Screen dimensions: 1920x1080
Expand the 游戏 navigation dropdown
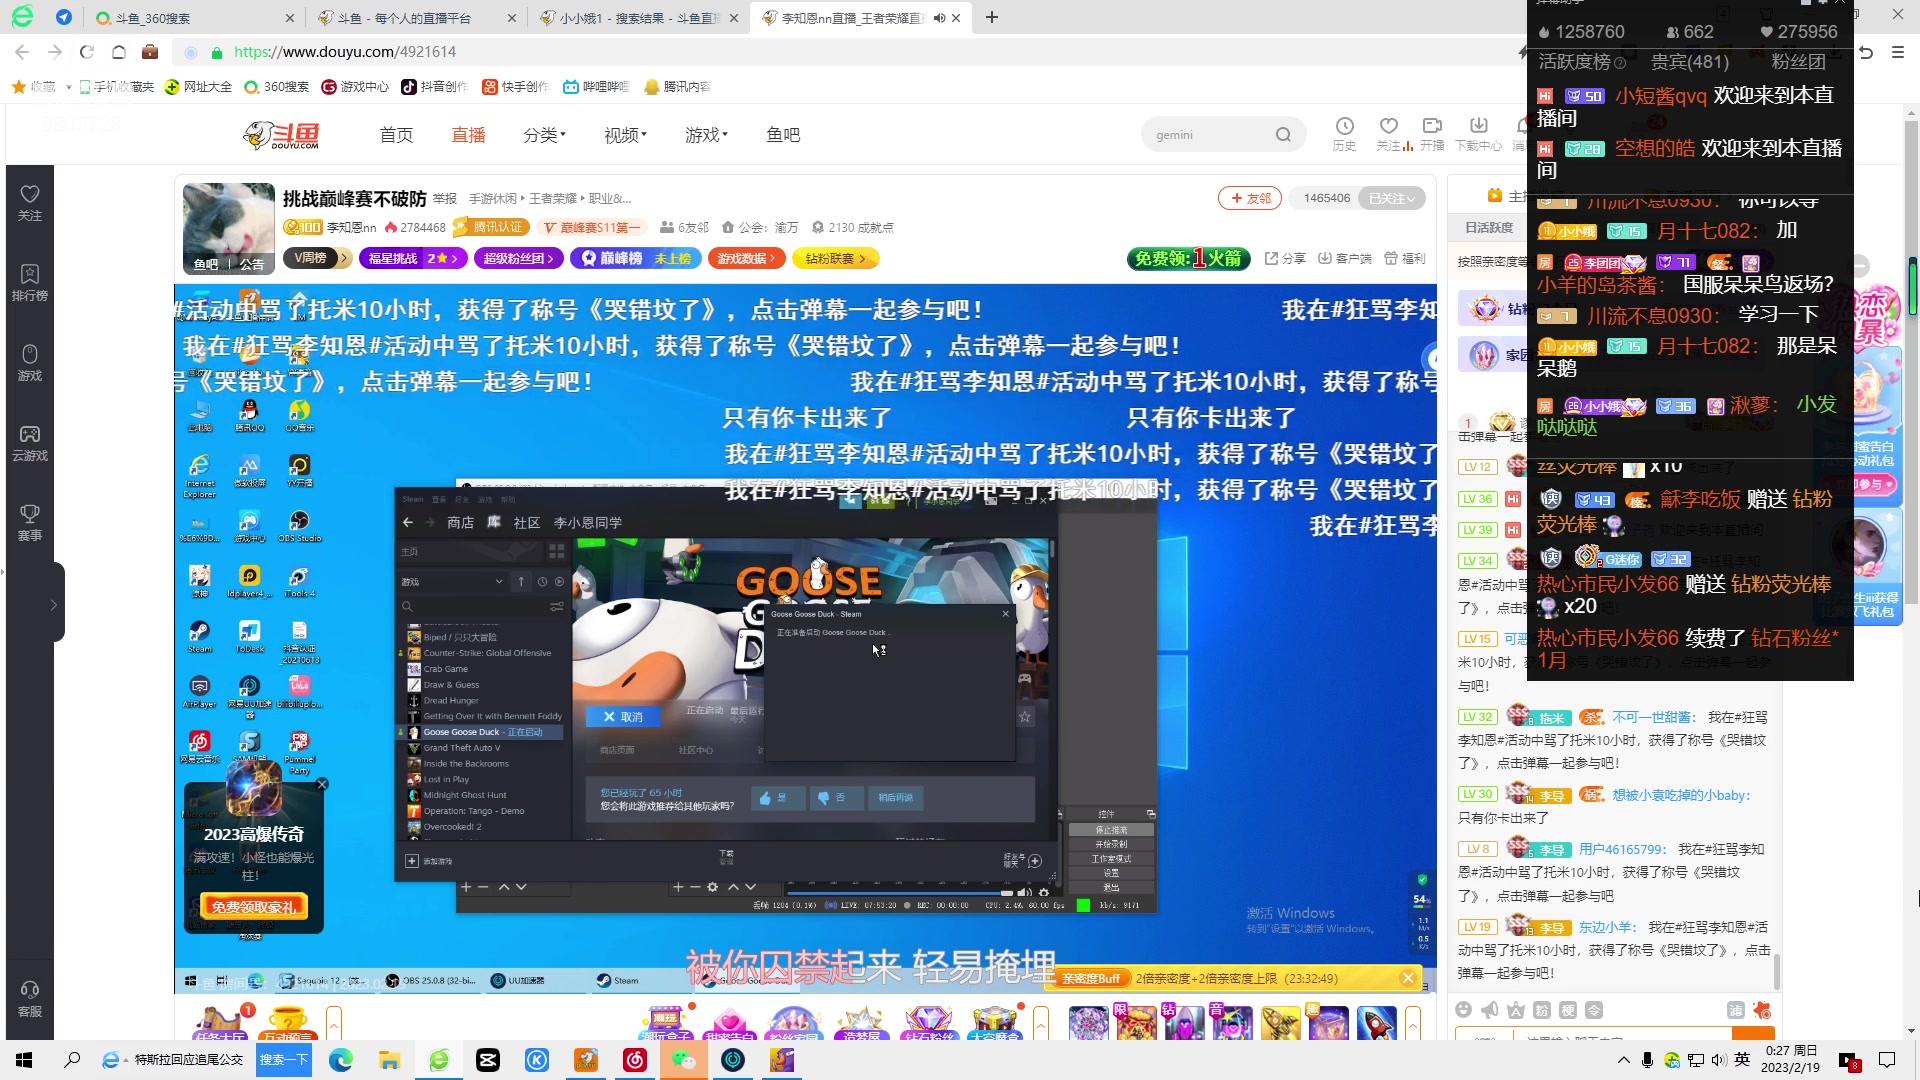[706, 135]
